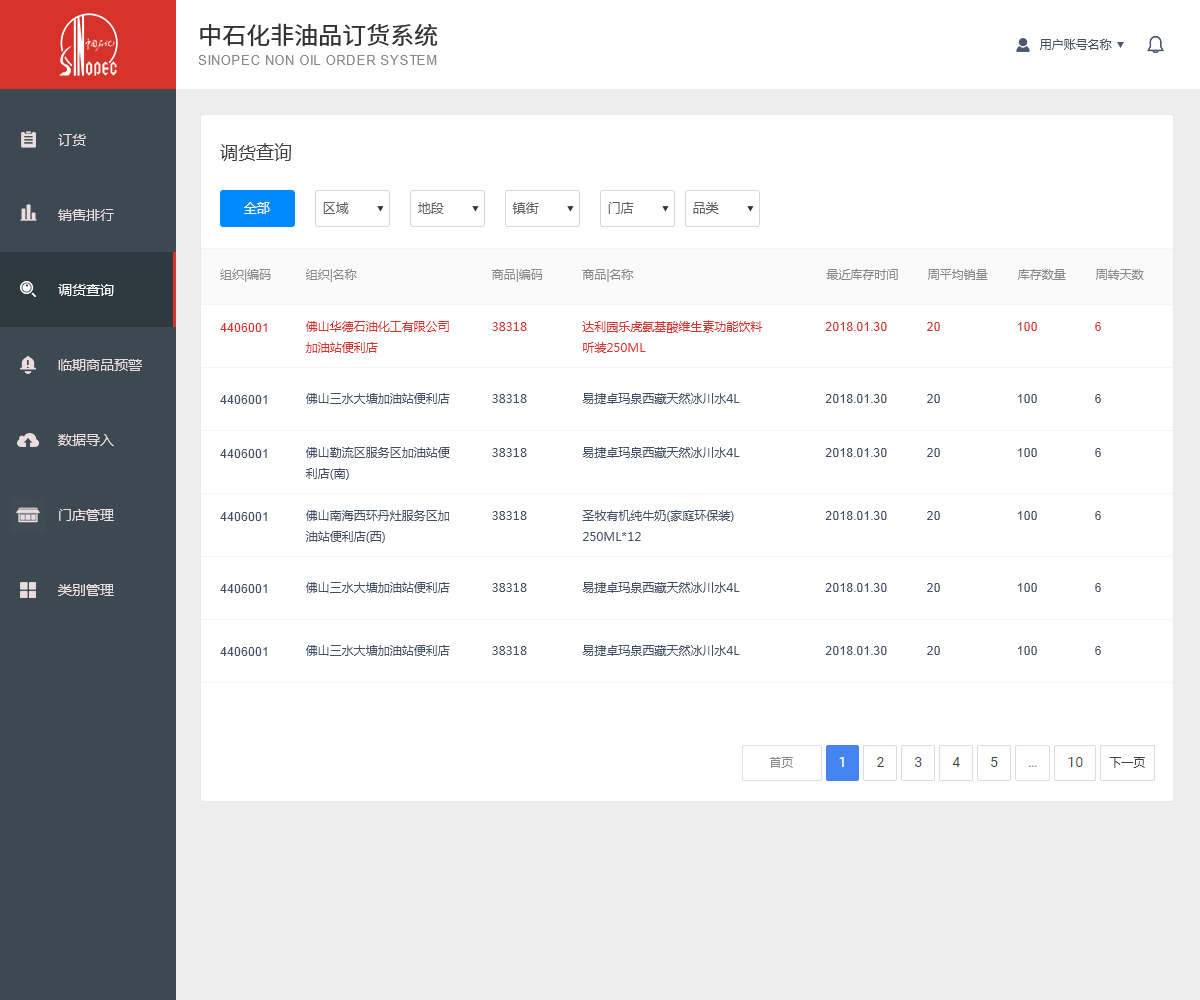Open notifications bell in top bar

click(1155, 45)
